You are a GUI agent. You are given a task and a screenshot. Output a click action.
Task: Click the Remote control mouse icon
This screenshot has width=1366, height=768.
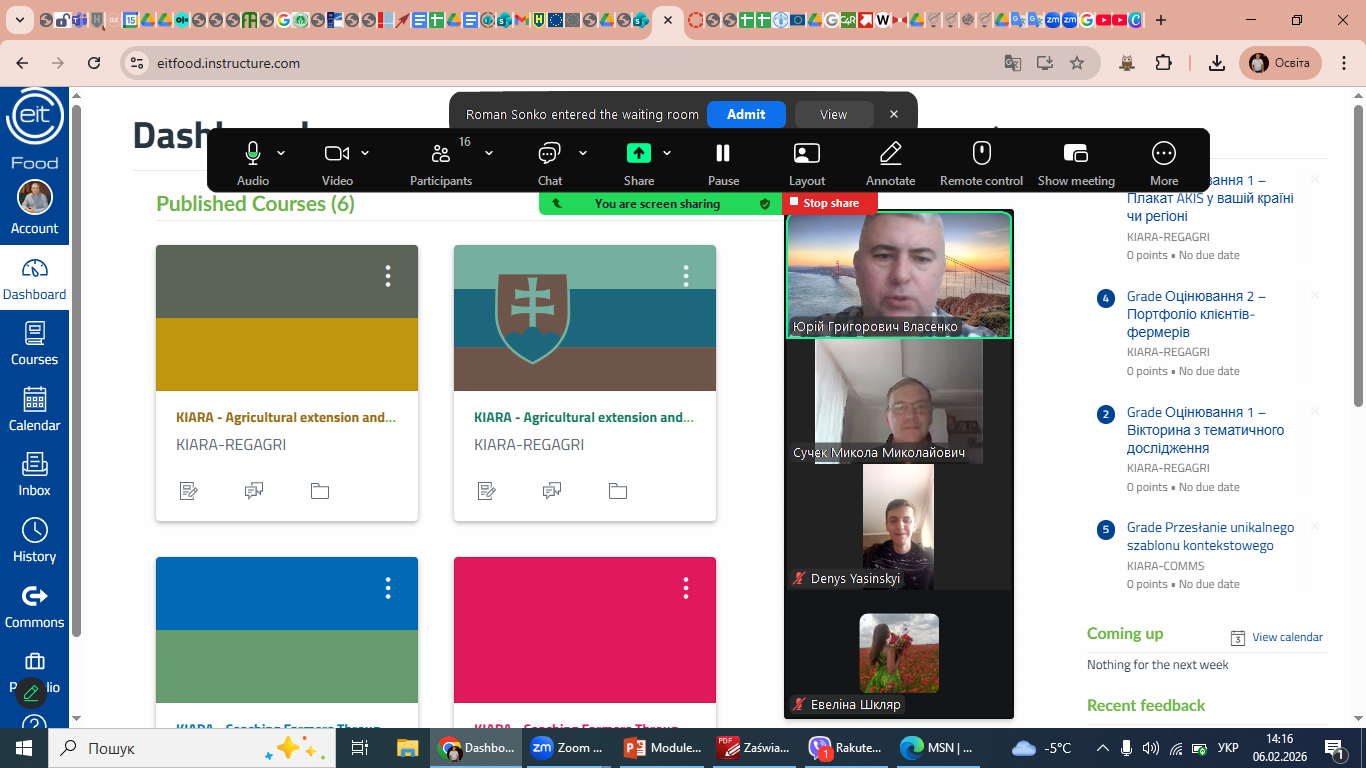pyautogui.click(x=982, y=153)
